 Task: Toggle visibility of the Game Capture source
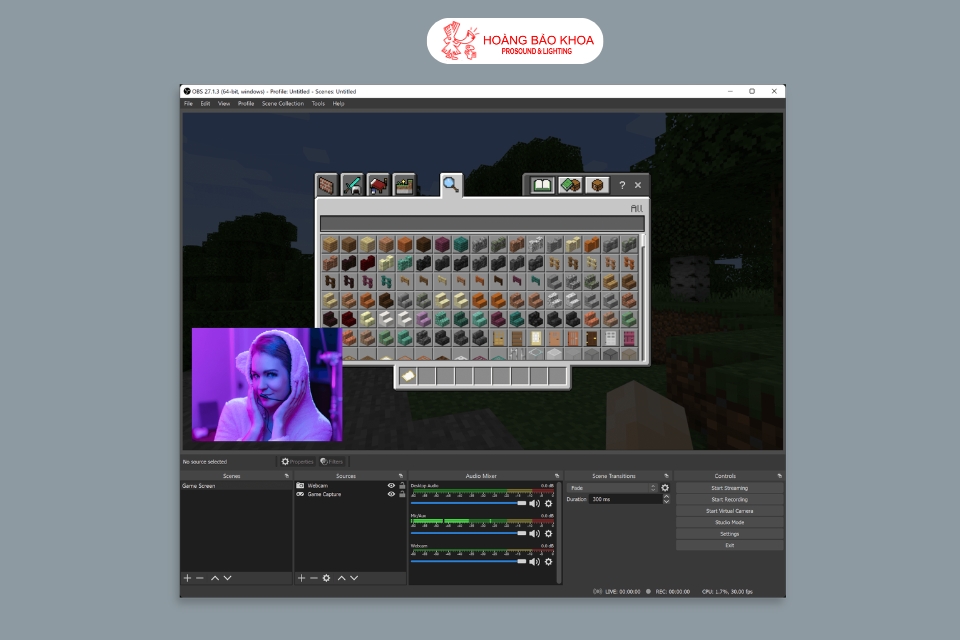pos(391,494)
